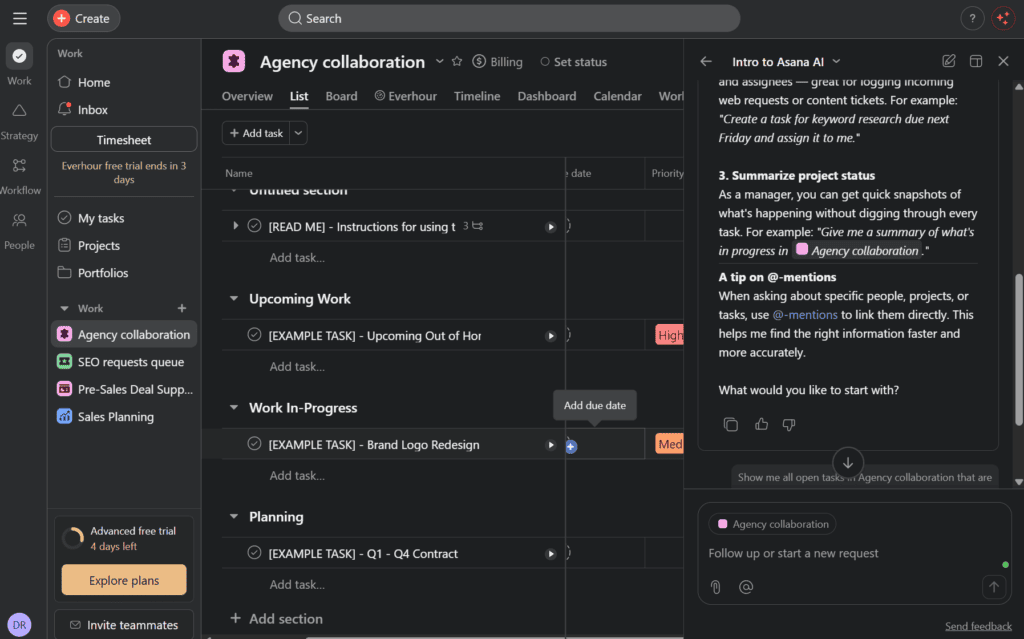This screenshot has width=1024, height=639.
Task: Send the AI chat message
Action: (x=993, y=587)
